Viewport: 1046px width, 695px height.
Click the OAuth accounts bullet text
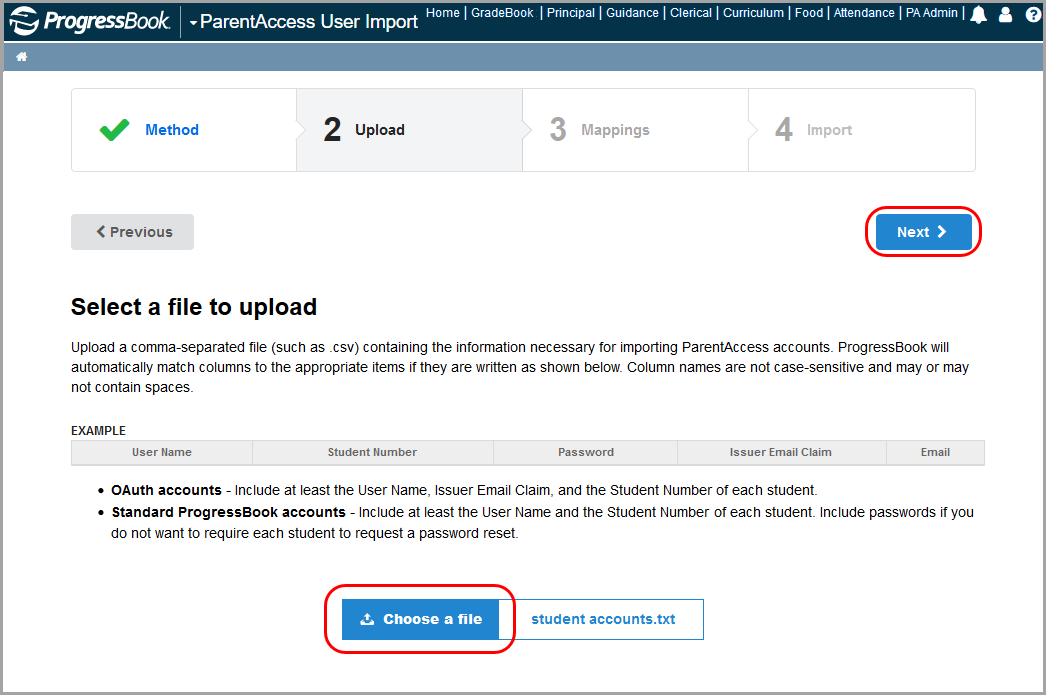(464, 490)
